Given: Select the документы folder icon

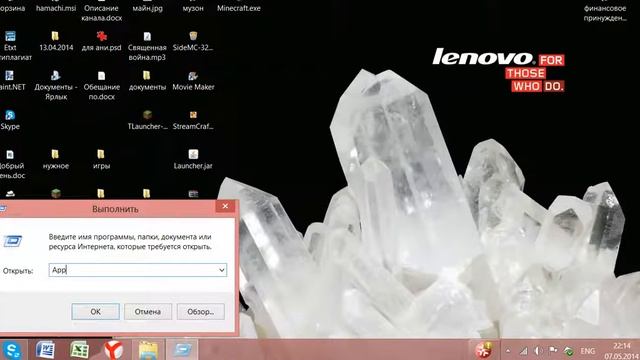Looking at the screenshot, I should [147, 76].
